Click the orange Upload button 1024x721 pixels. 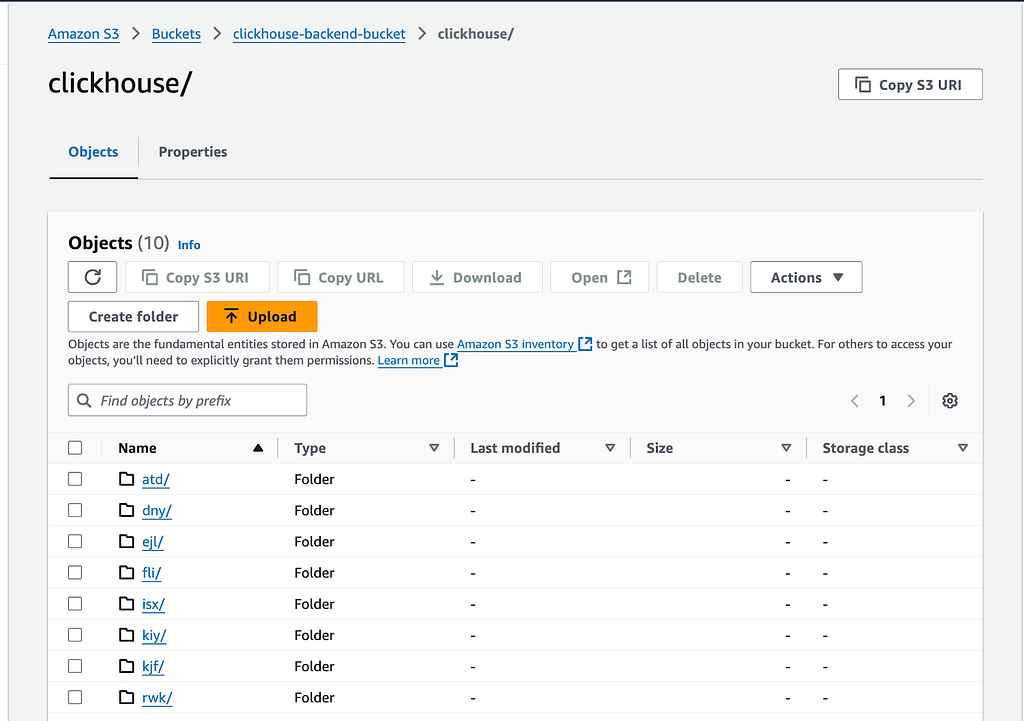pyautogui.click(x=262, y=316)
